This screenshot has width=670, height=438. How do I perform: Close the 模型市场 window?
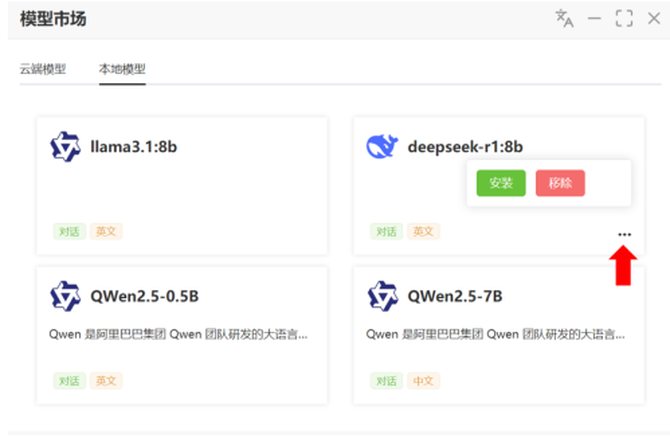point(654,18)
